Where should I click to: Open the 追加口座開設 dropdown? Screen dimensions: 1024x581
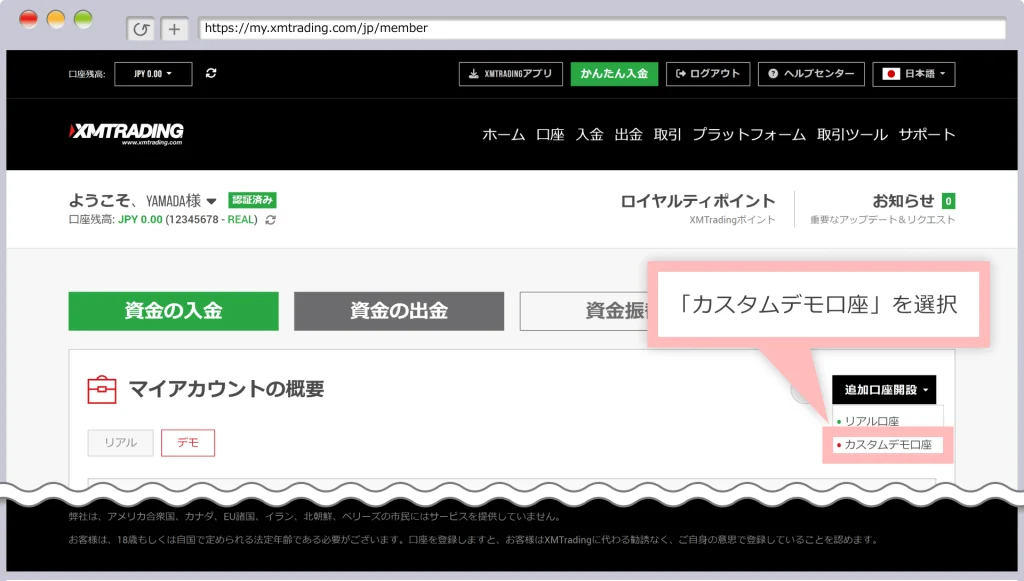coord(884,390)
